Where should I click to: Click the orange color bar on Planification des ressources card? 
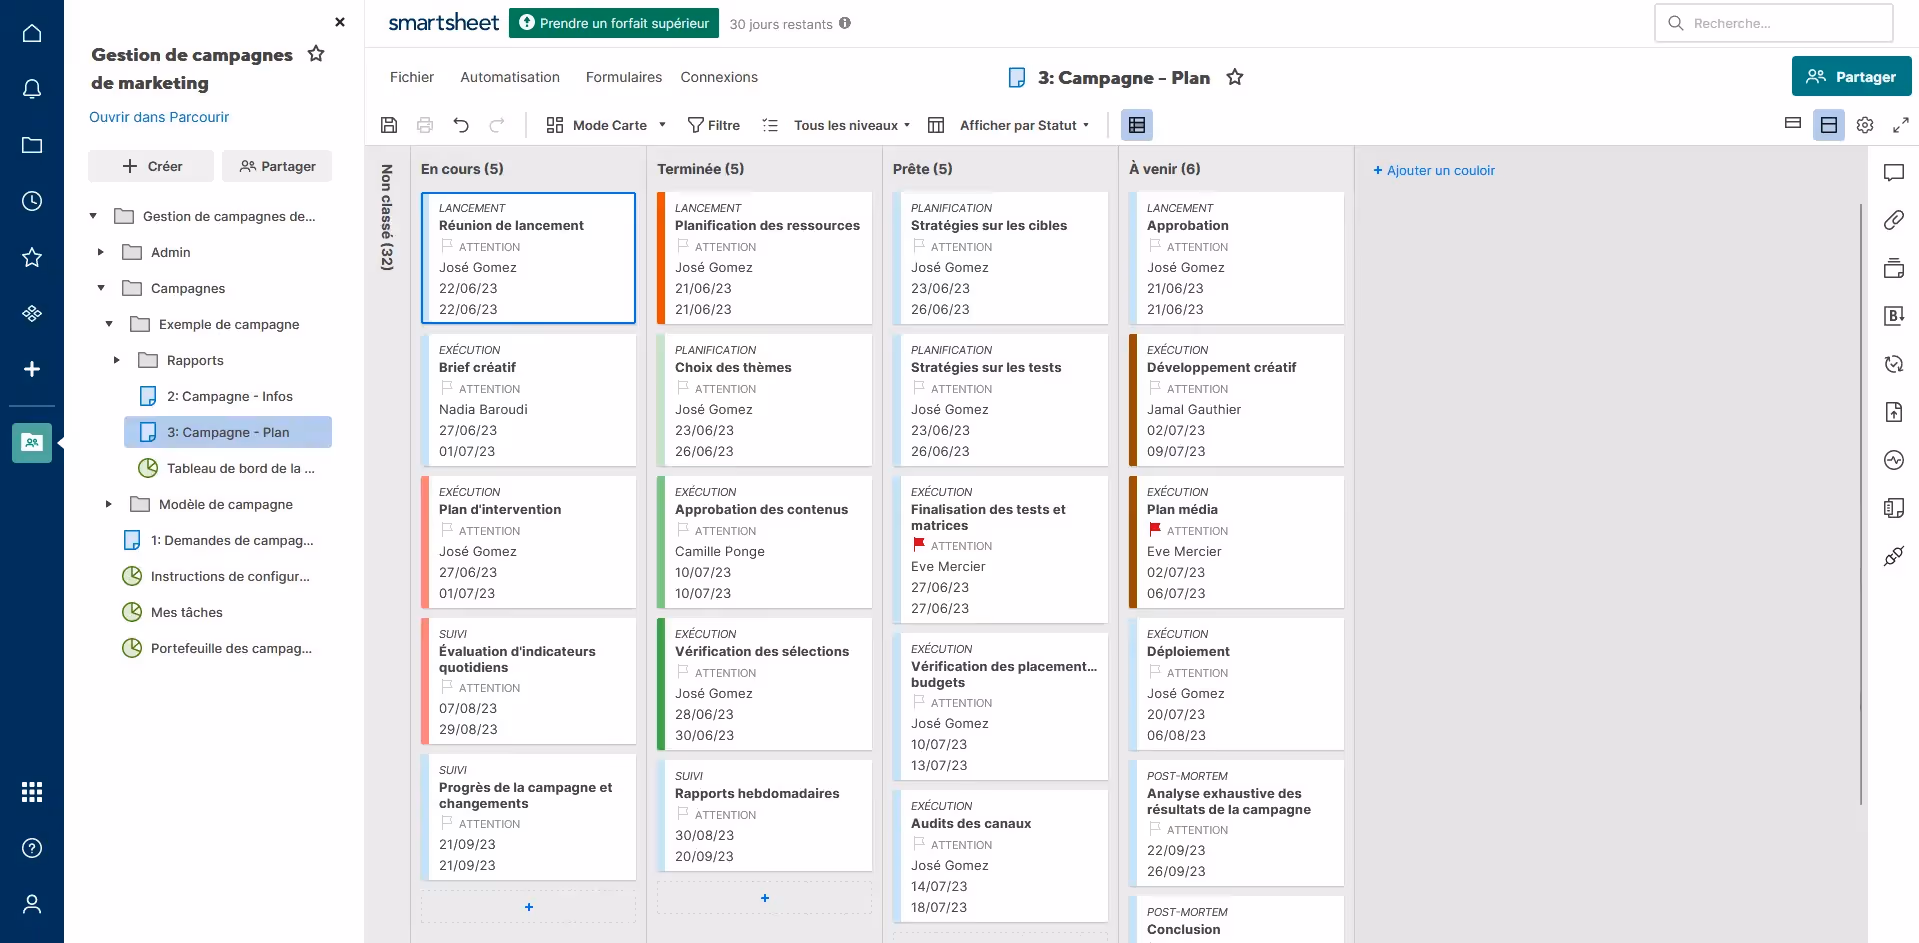pos(661,258)
